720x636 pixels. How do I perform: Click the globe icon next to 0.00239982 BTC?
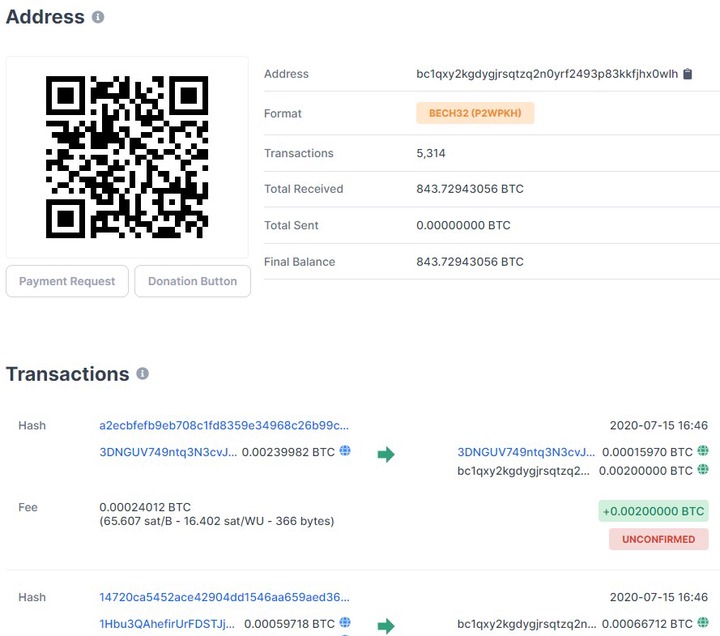[x=345, y=451]
